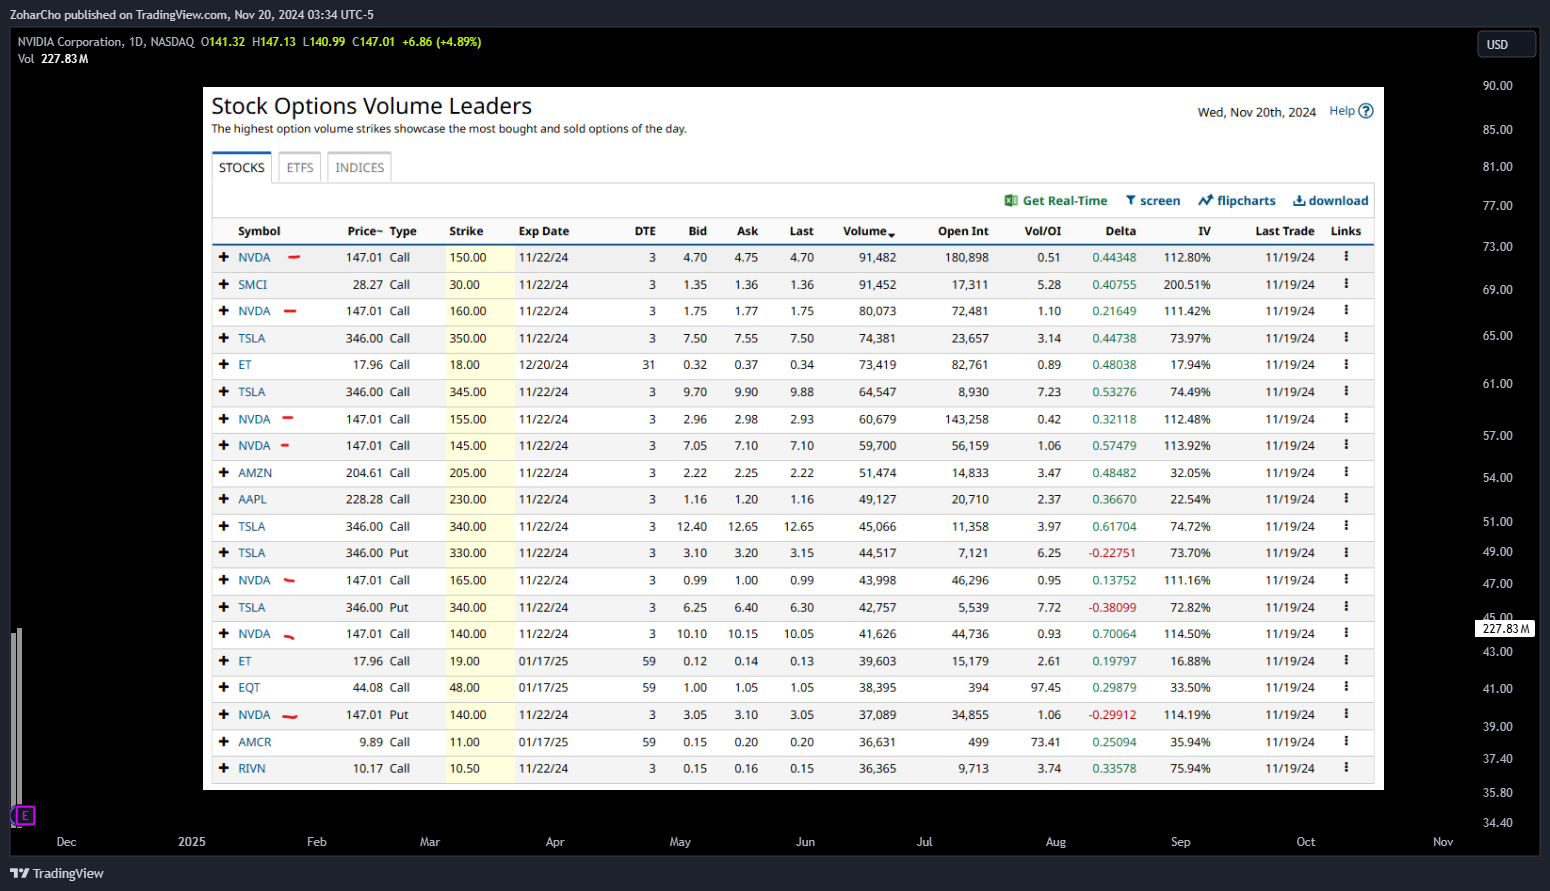Image resolution: width=1550 pixels, height=891 pixels.
Task: Open flipcharts chart icon
Action: click(x=1206, y=201)
